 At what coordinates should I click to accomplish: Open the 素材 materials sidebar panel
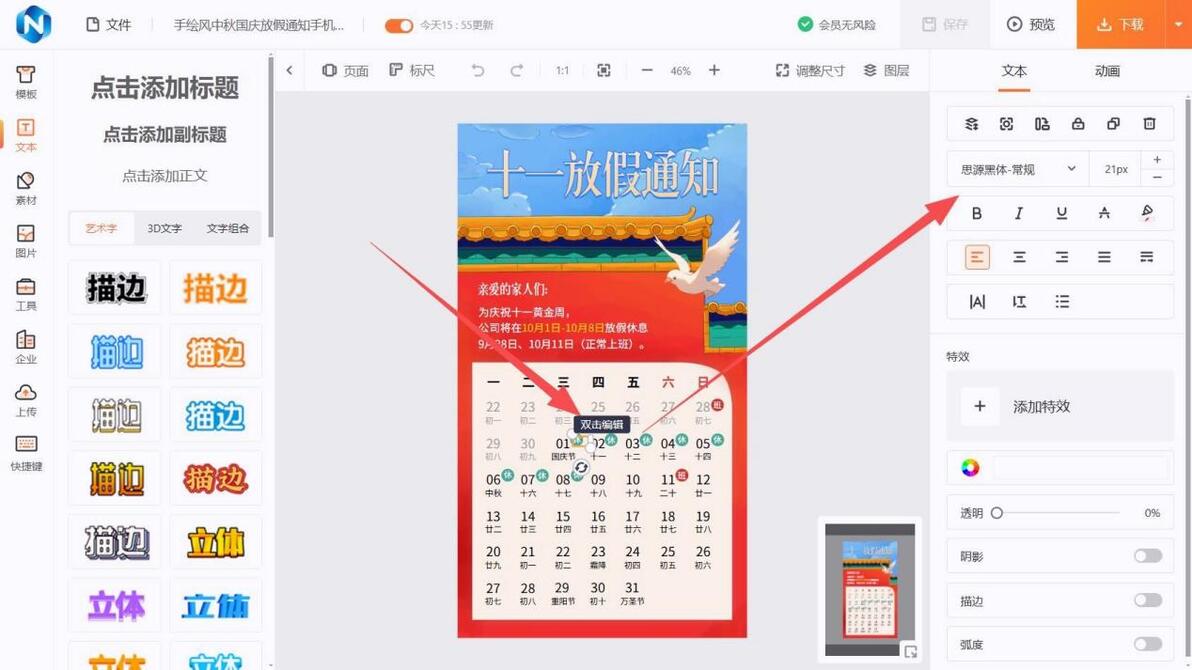26,189
